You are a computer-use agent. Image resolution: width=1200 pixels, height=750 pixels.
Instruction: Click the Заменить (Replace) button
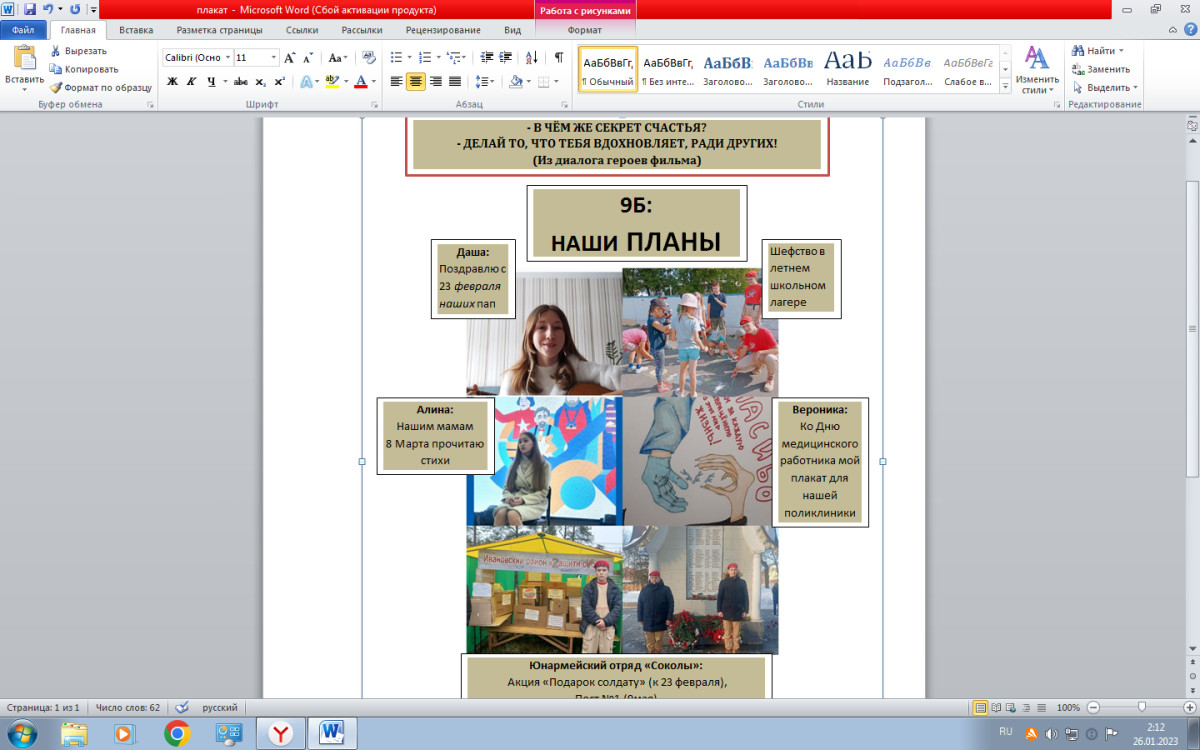click(x=1101, y=69)
